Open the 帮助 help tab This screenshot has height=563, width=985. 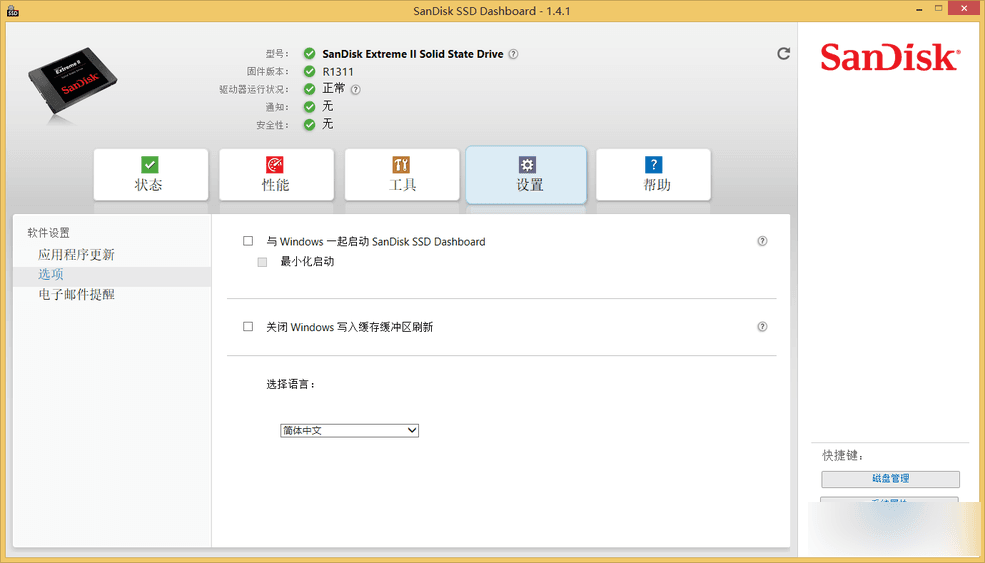[x=653, y=175]
